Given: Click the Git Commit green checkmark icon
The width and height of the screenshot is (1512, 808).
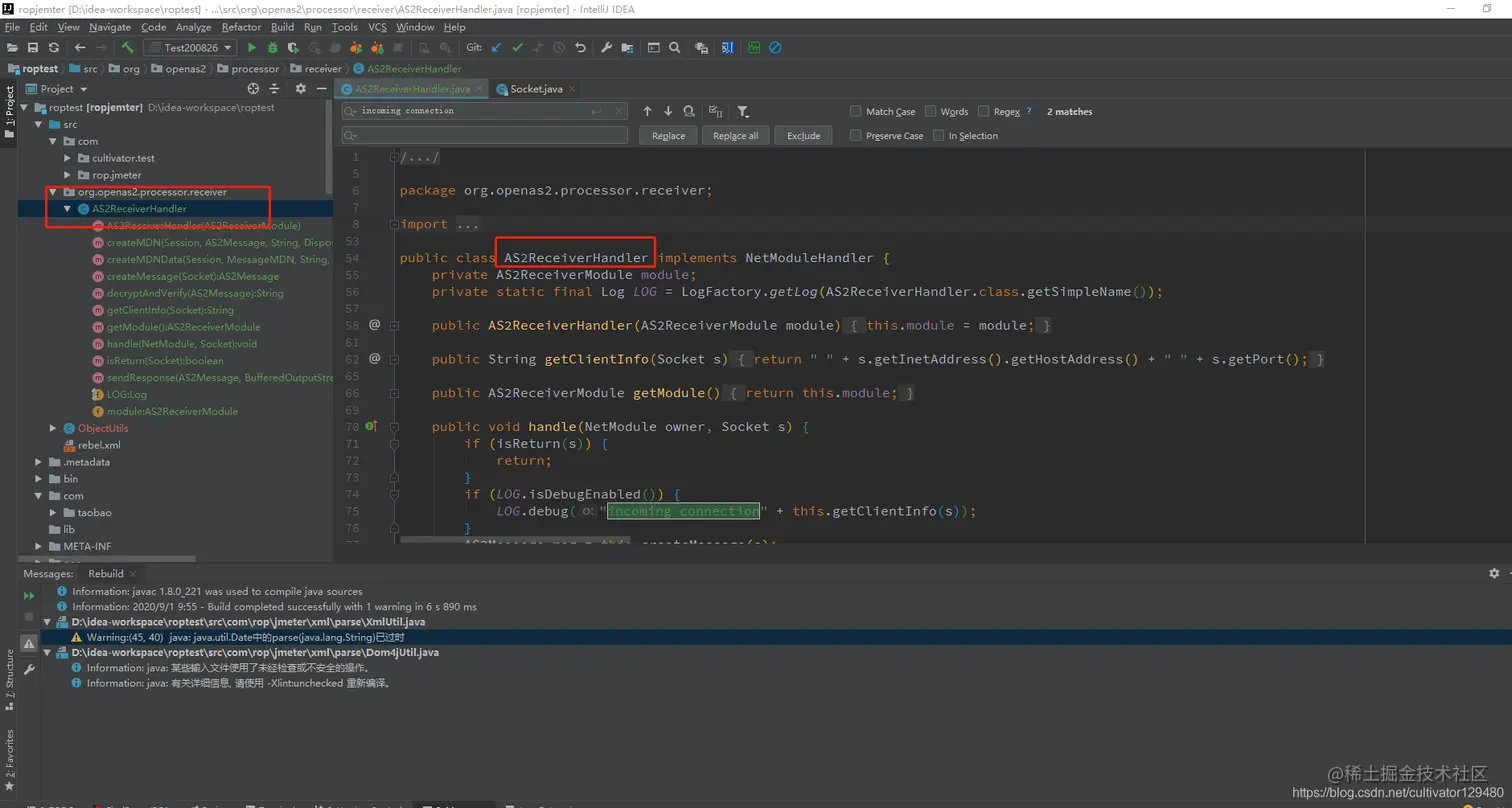Looking at the screenshot, I should coord(517,47).
